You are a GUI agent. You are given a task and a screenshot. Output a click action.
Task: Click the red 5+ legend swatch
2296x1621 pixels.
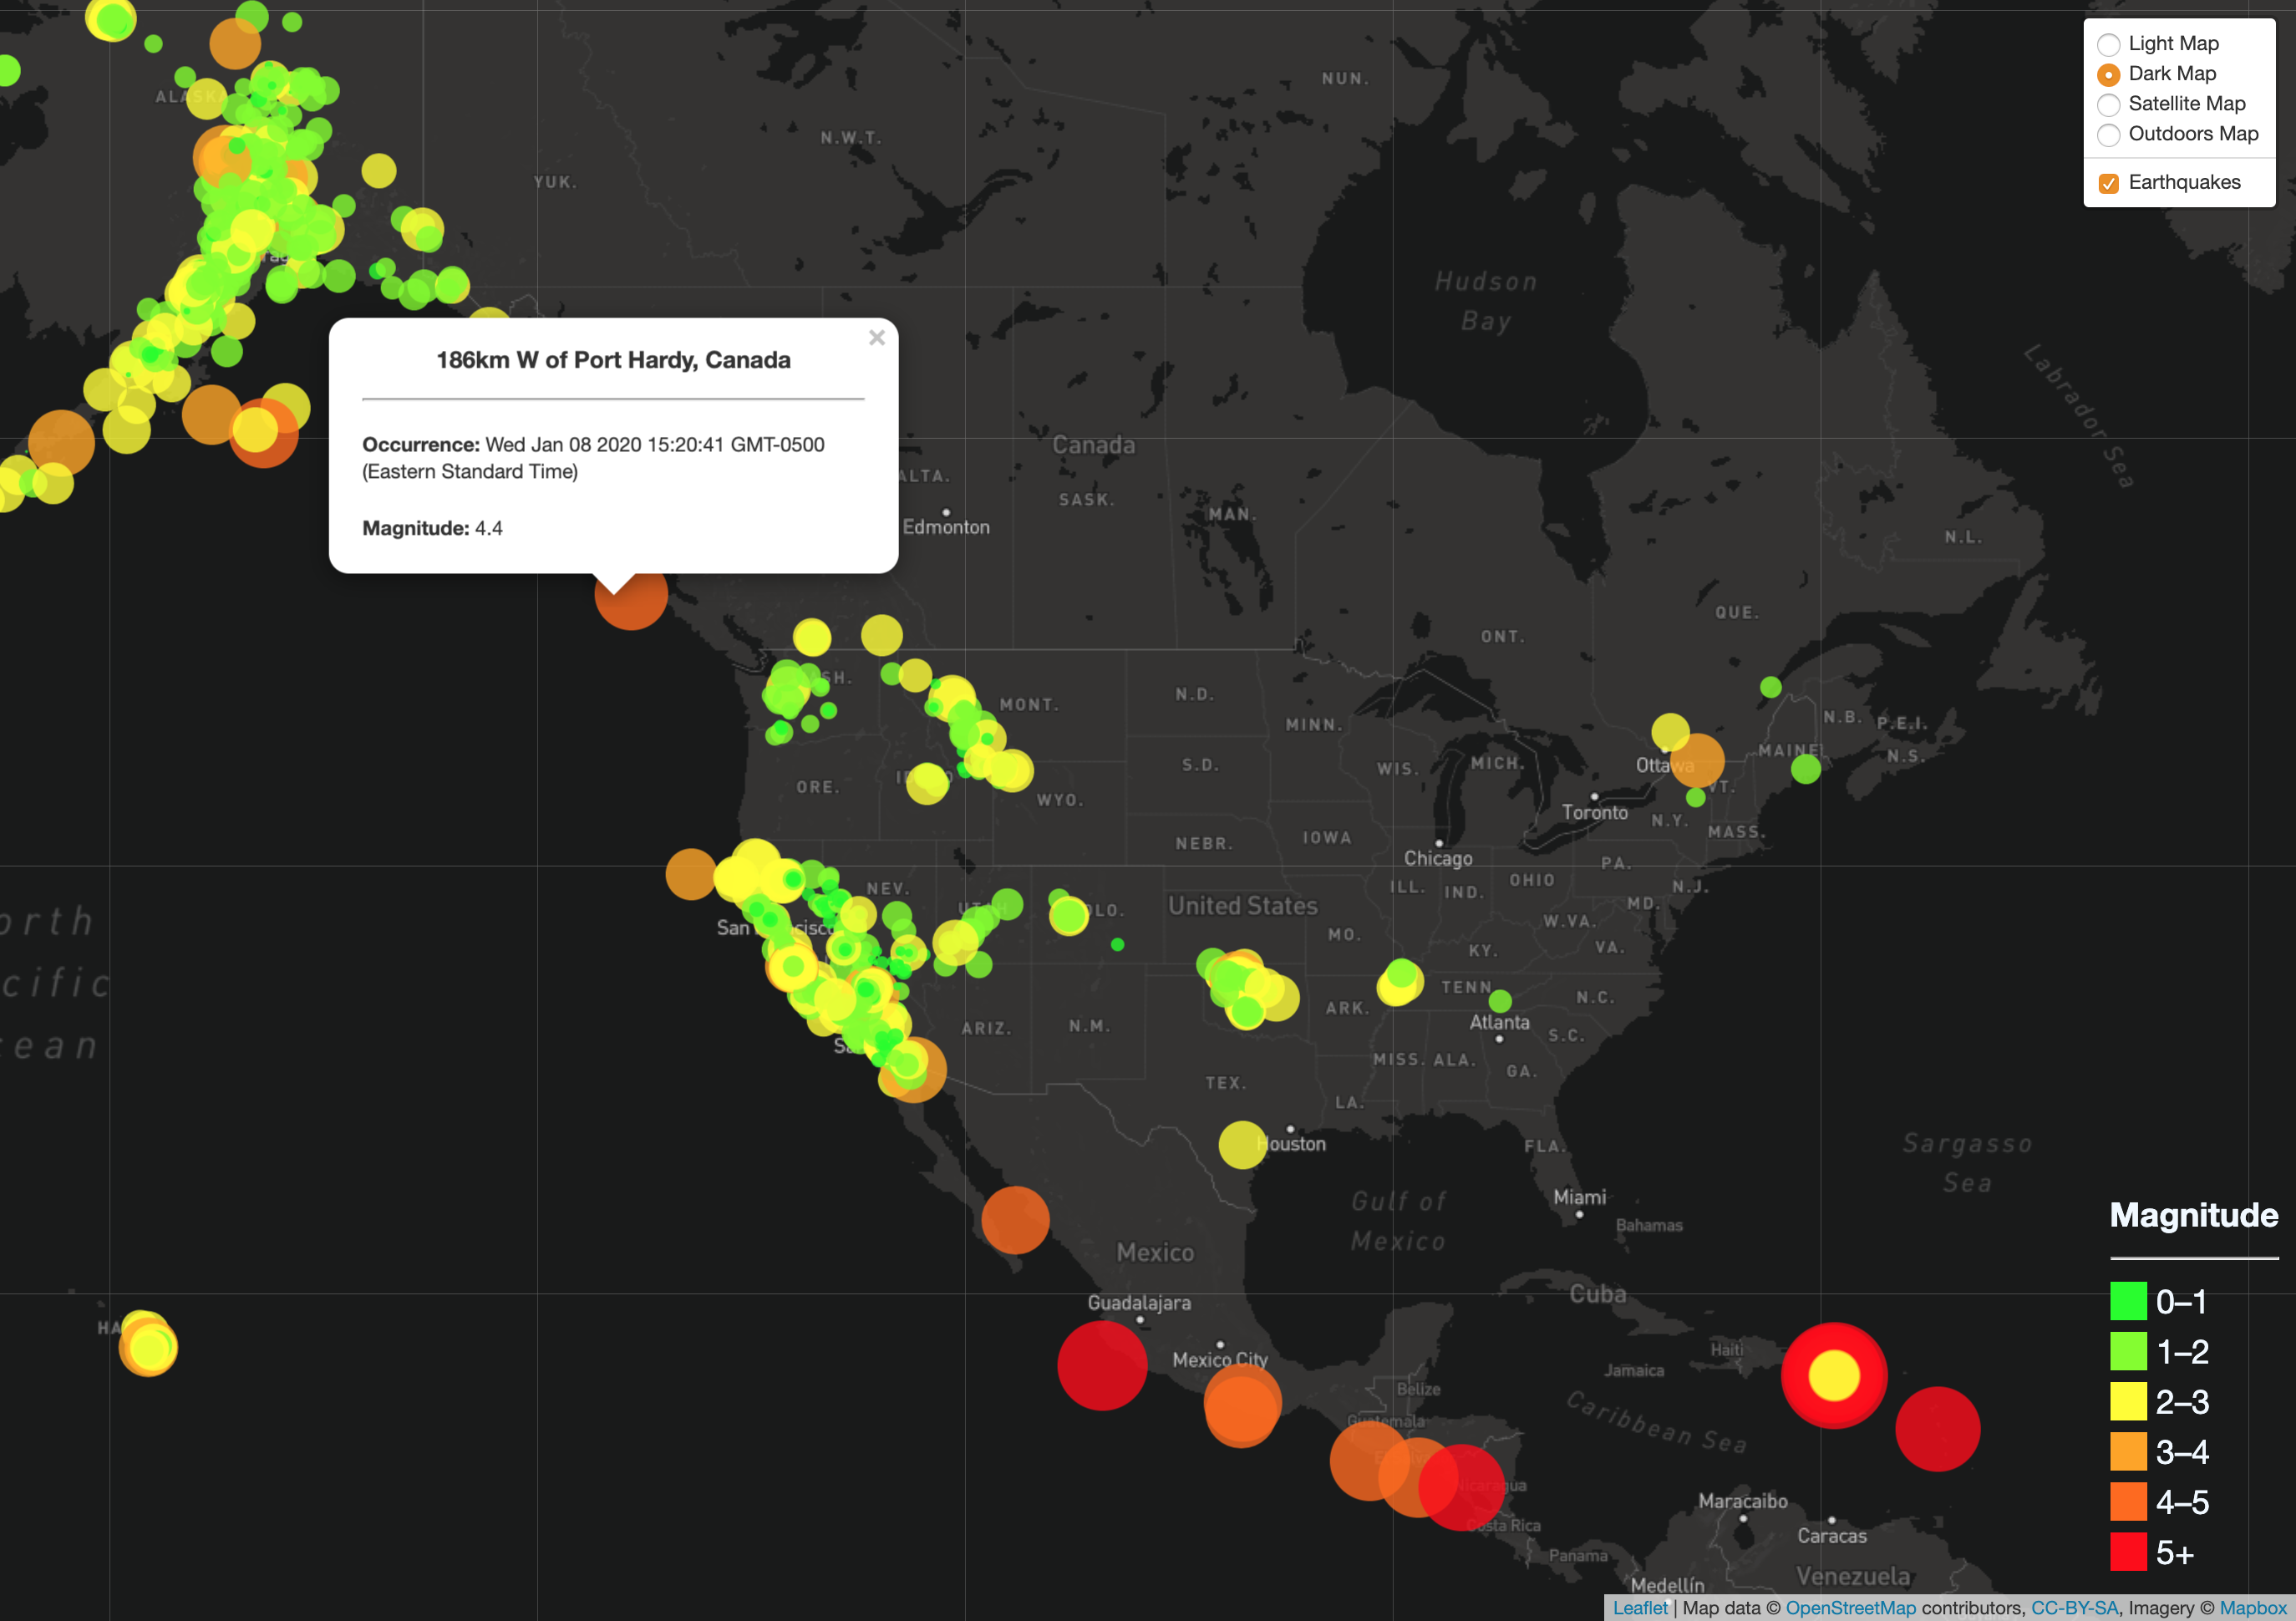click(x=2128, y=1552)
